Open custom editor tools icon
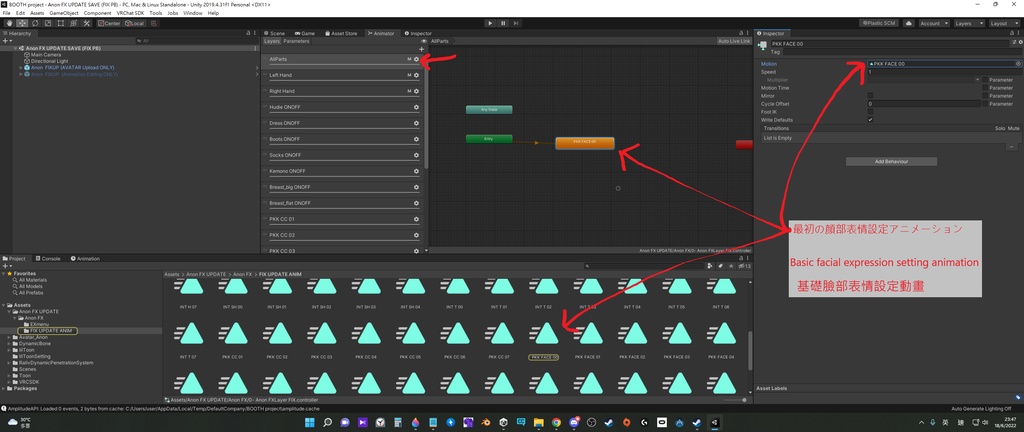 [x=86, y=23]
